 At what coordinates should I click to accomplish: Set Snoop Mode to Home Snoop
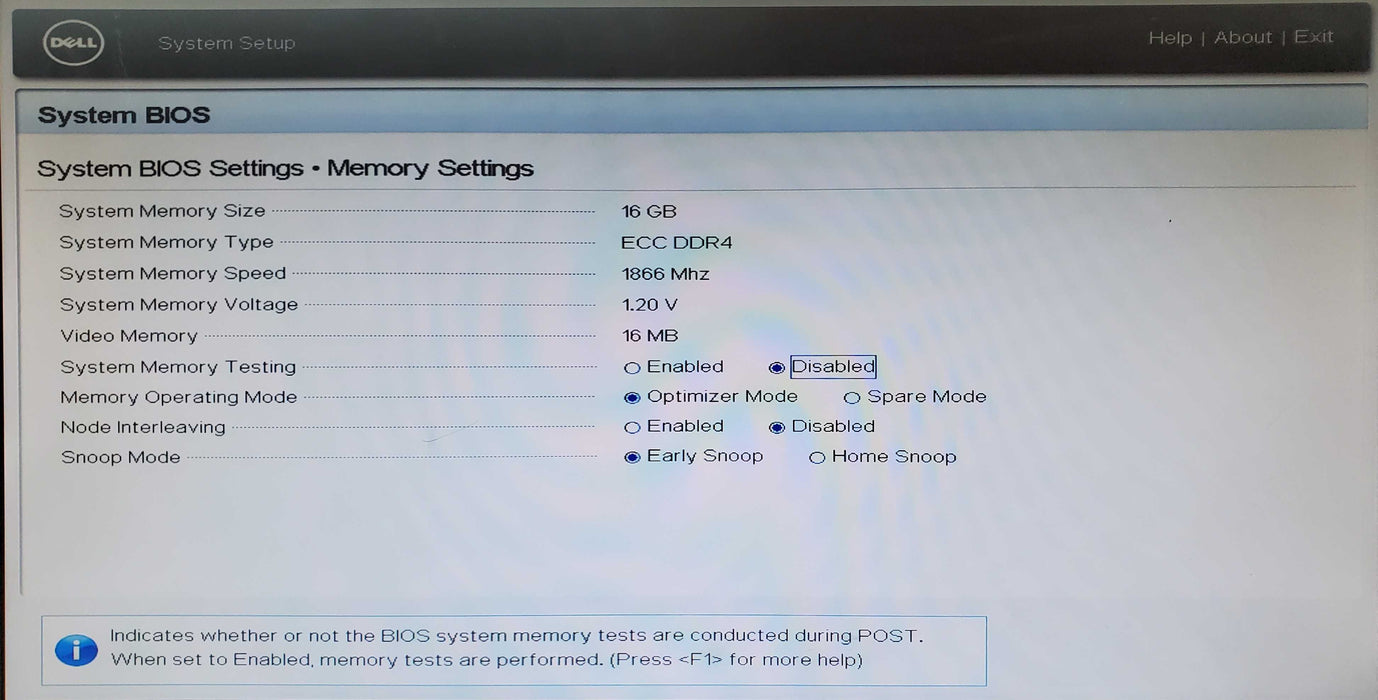817,458
